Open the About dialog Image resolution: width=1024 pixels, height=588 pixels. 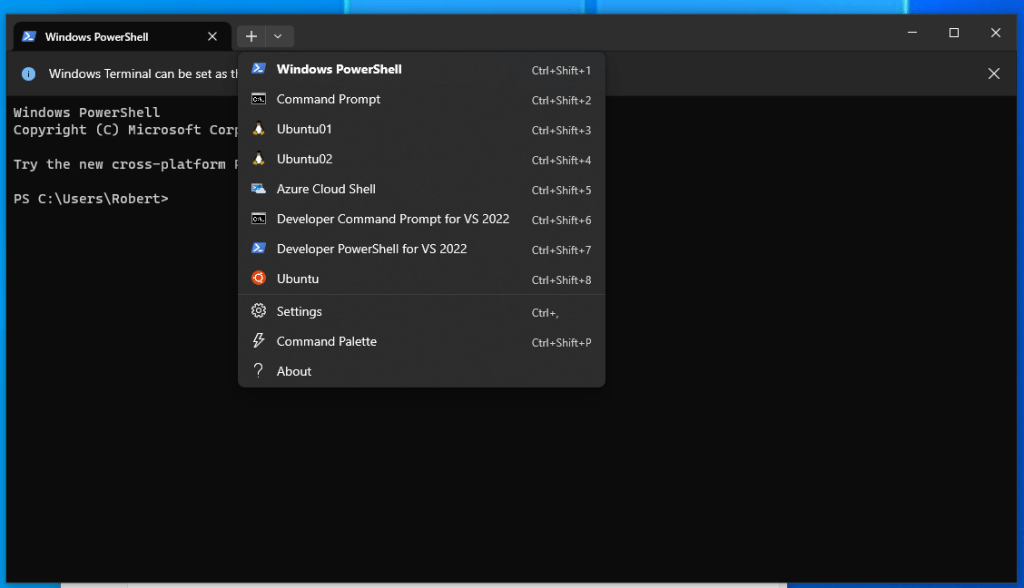coord(294,371)
